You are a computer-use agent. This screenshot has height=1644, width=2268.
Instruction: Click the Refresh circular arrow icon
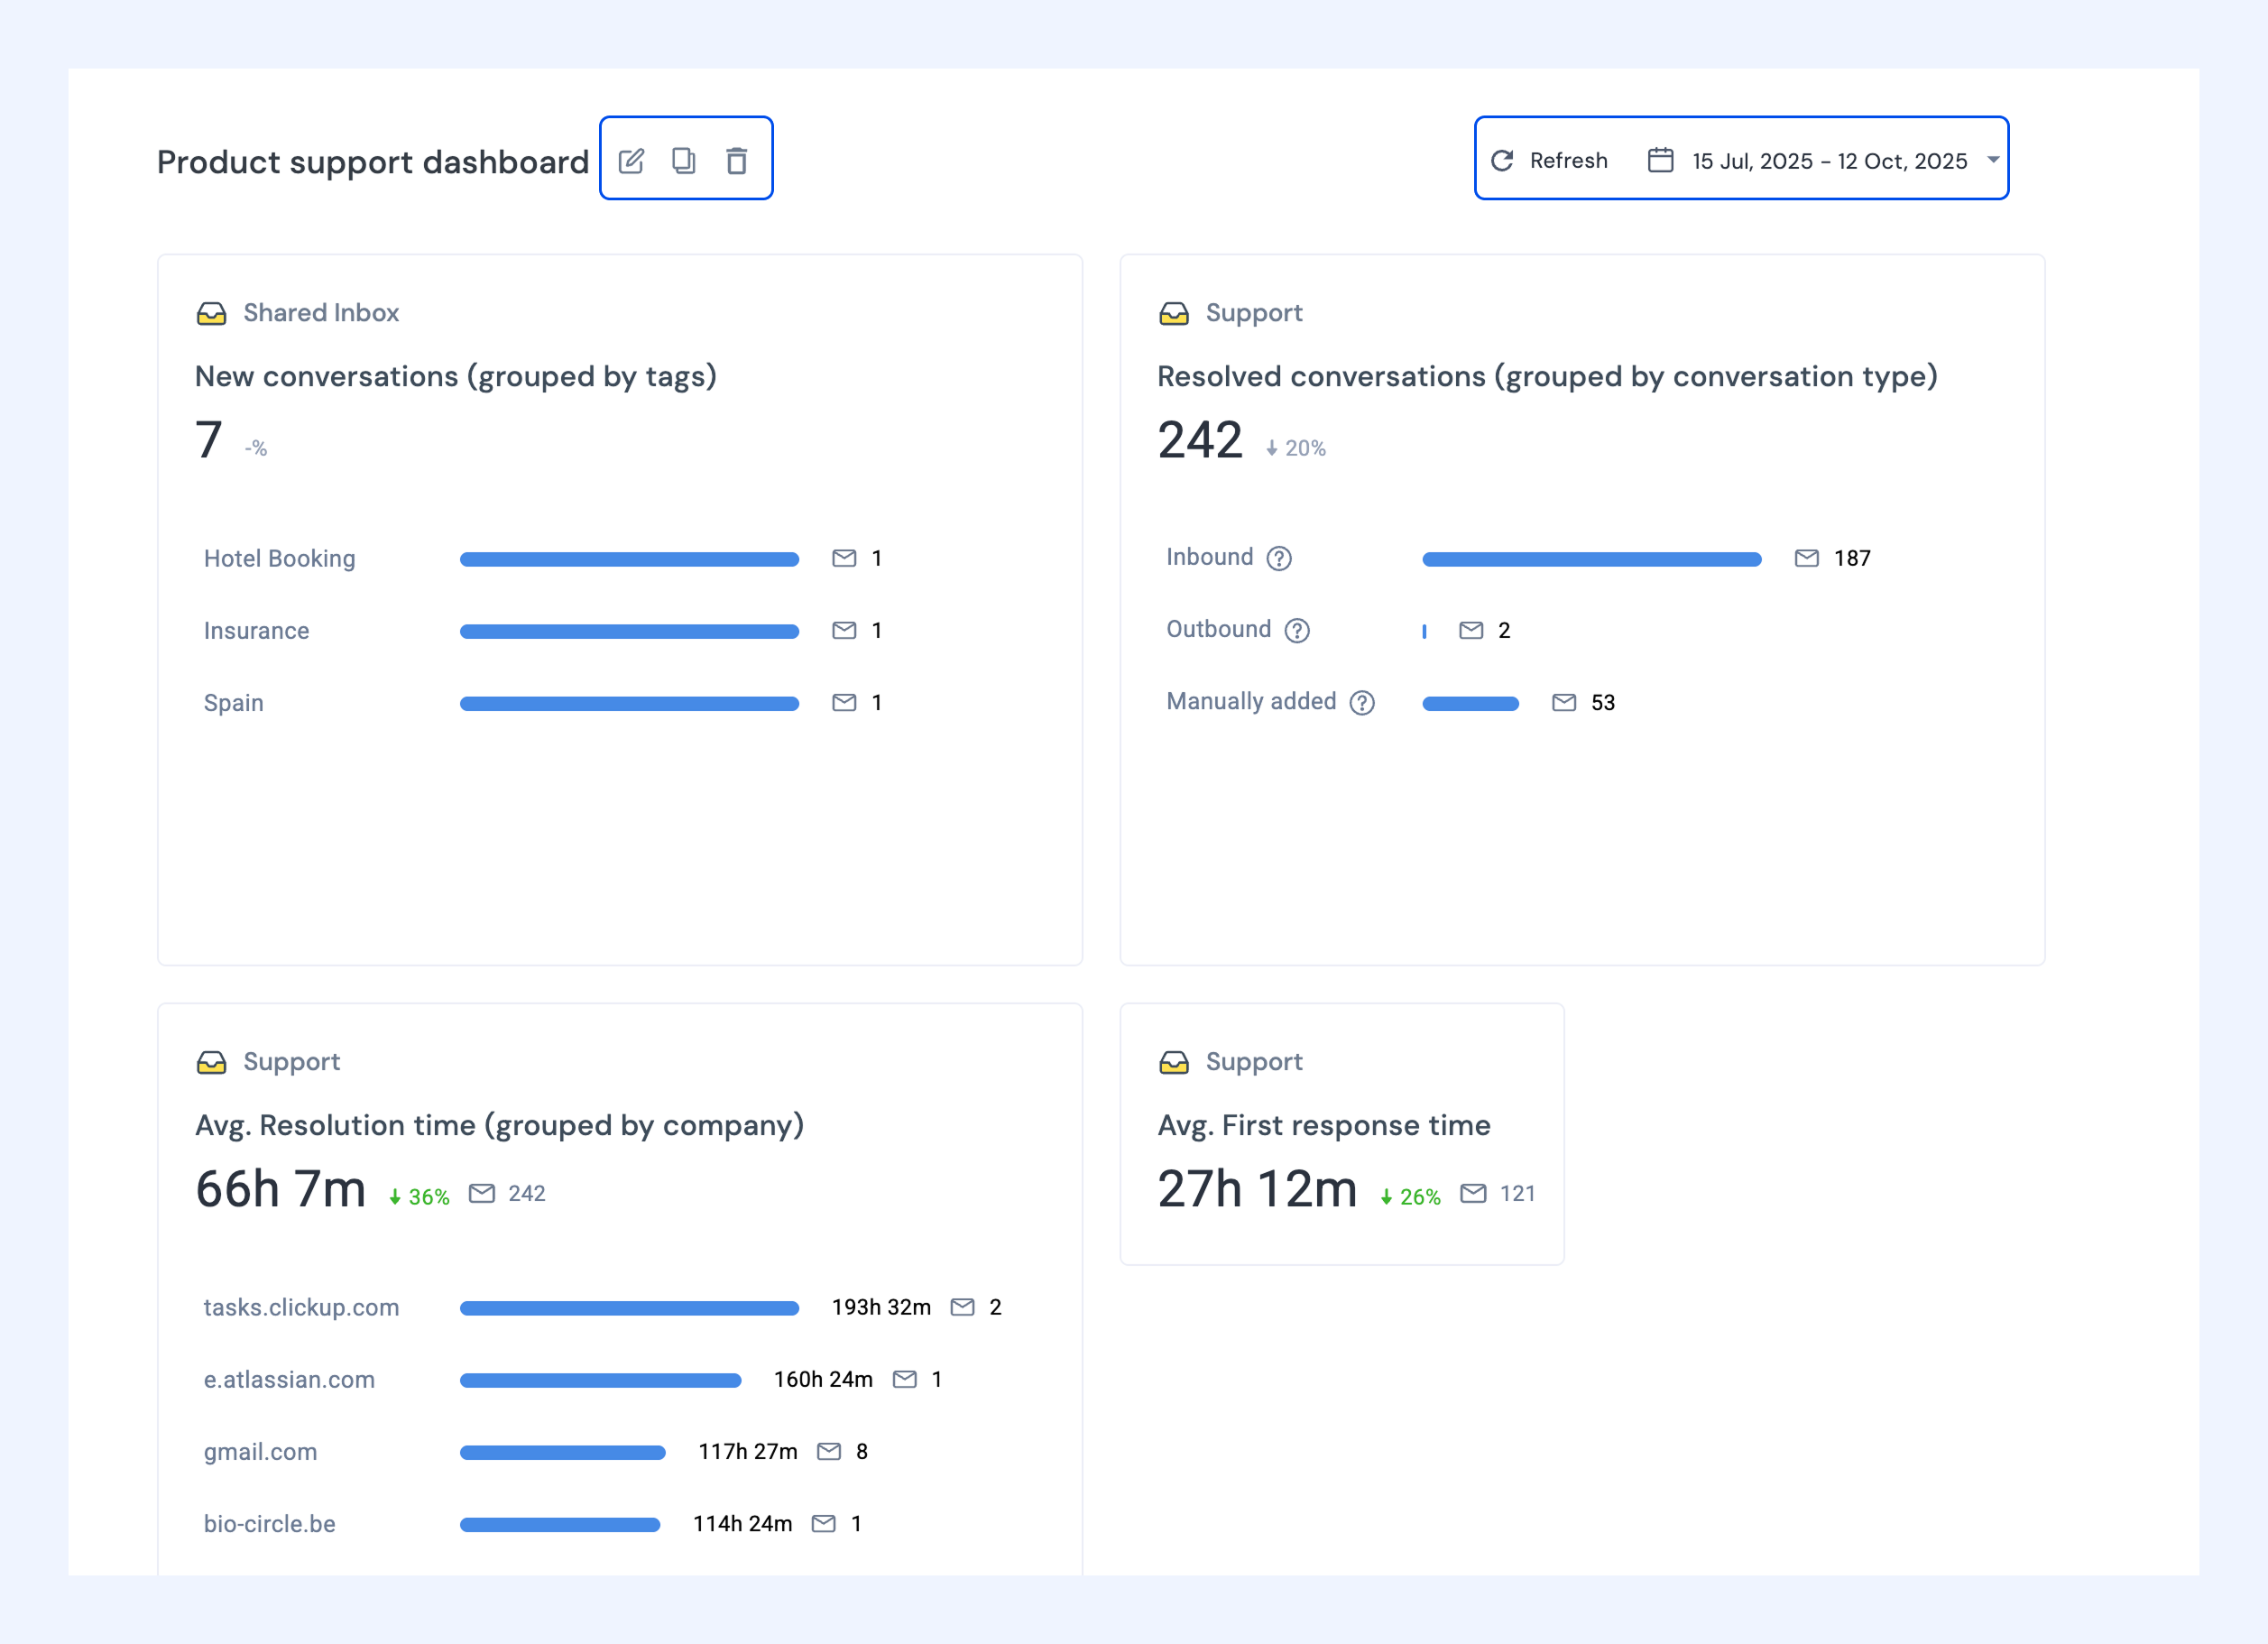point(1502,161)
